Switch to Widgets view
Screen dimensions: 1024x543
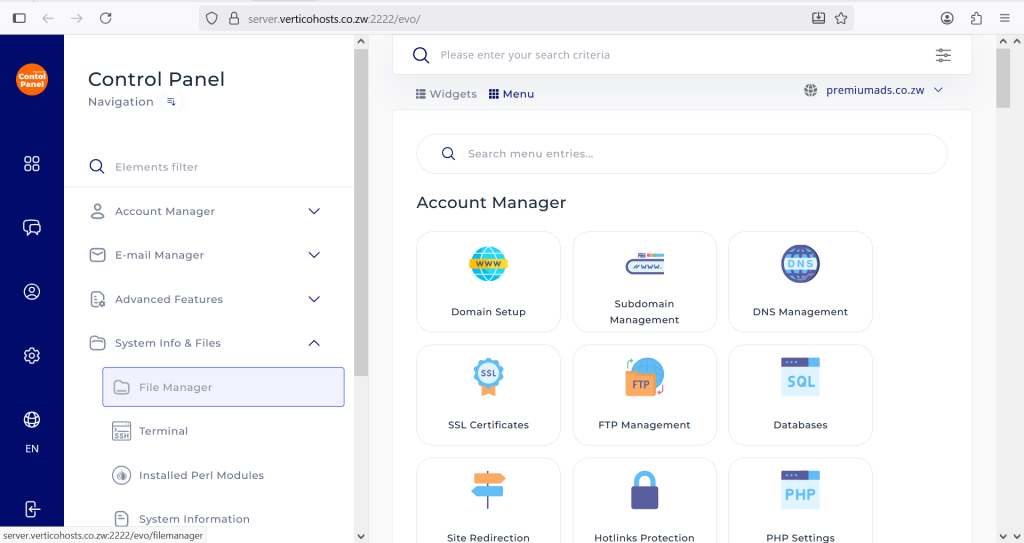point(446,94)
